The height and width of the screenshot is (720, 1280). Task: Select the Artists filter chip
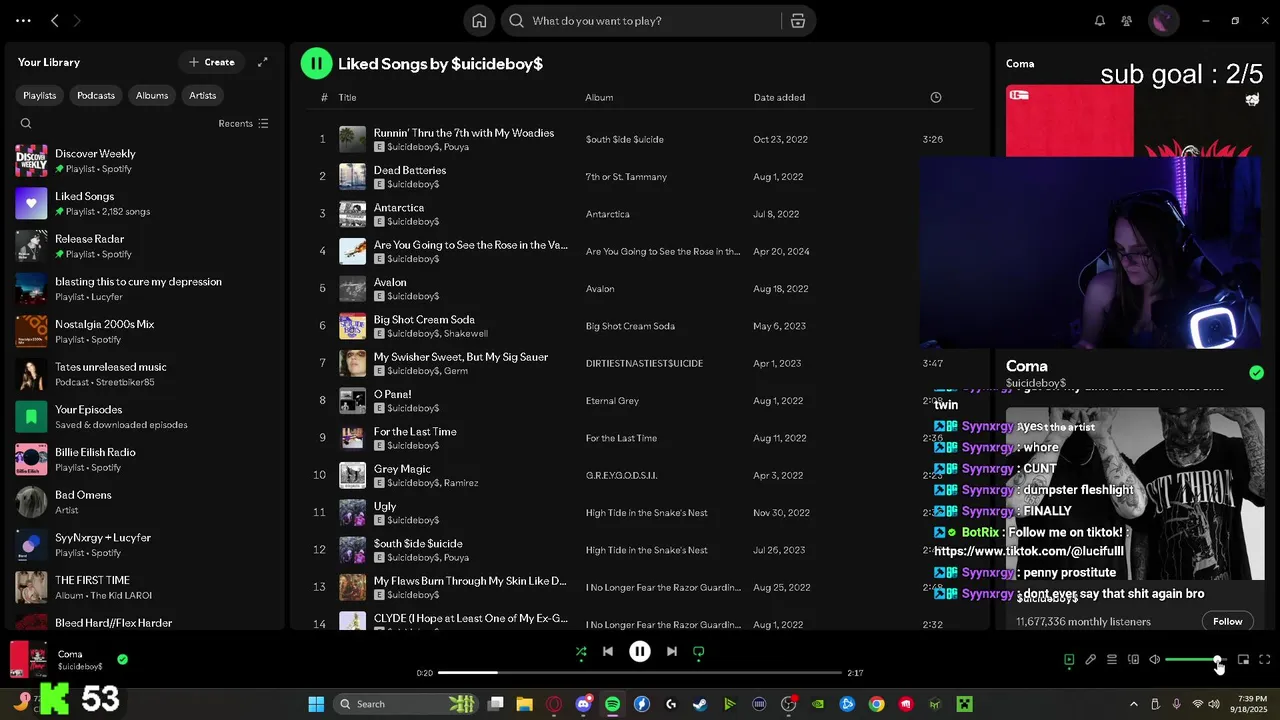203,95
